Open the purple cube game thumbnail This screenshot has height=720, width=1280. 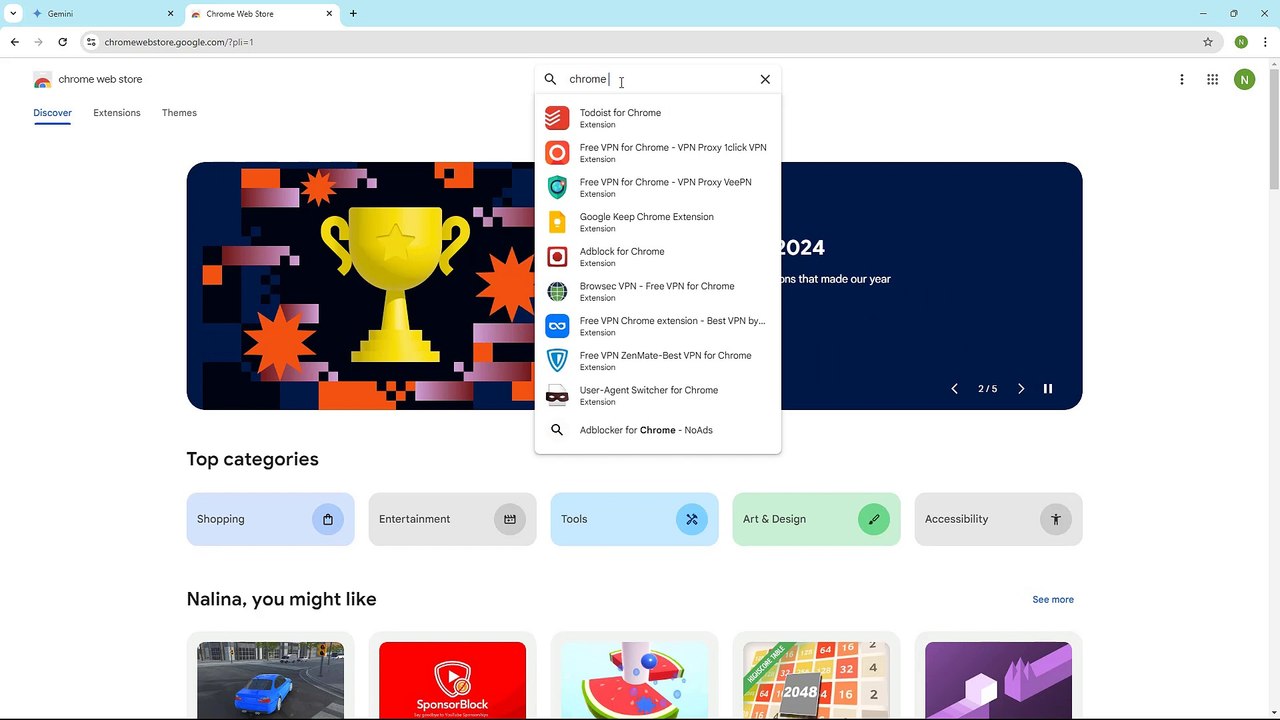click(998, 680)
